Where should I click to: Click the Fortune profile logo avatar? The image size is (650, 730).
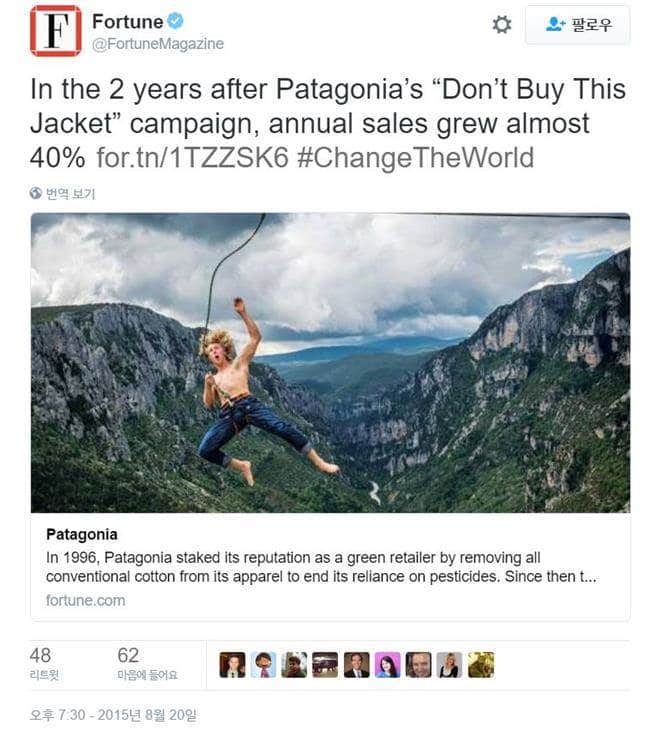(x=55, y=31)
